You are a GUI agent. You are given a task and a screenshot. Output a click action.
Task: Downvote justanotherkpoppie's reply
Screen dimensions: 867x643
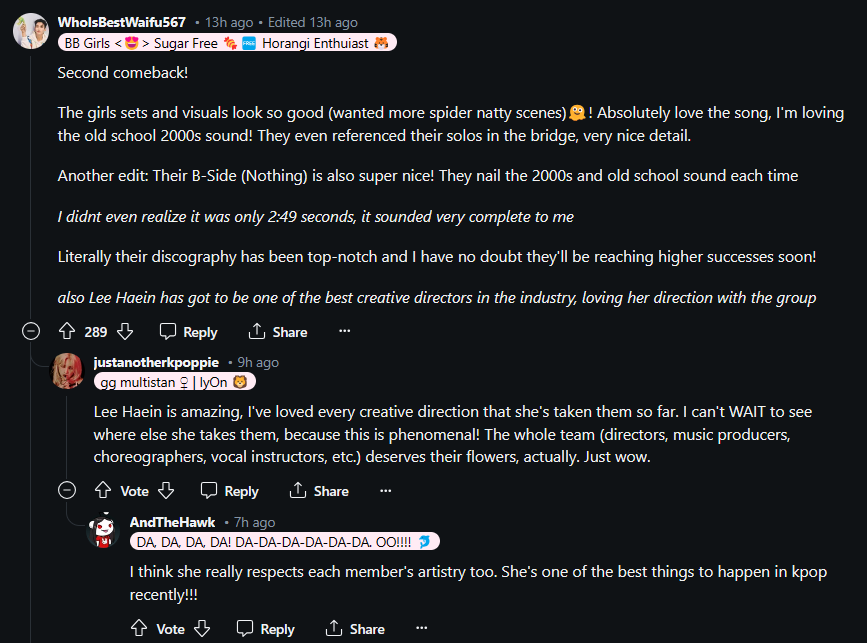coord(166,490)
